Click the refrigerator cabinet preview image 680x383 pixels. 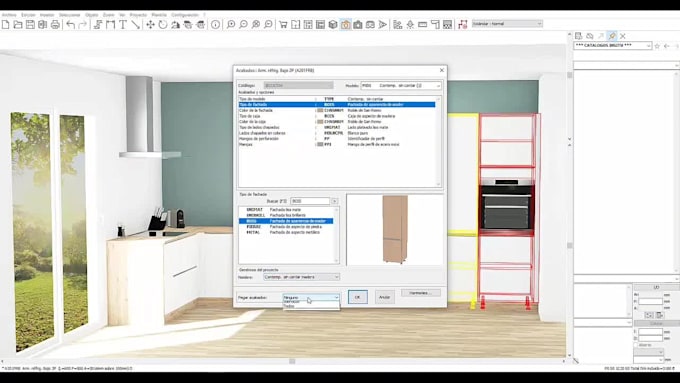pyautogui.click(x=395, y=229)
